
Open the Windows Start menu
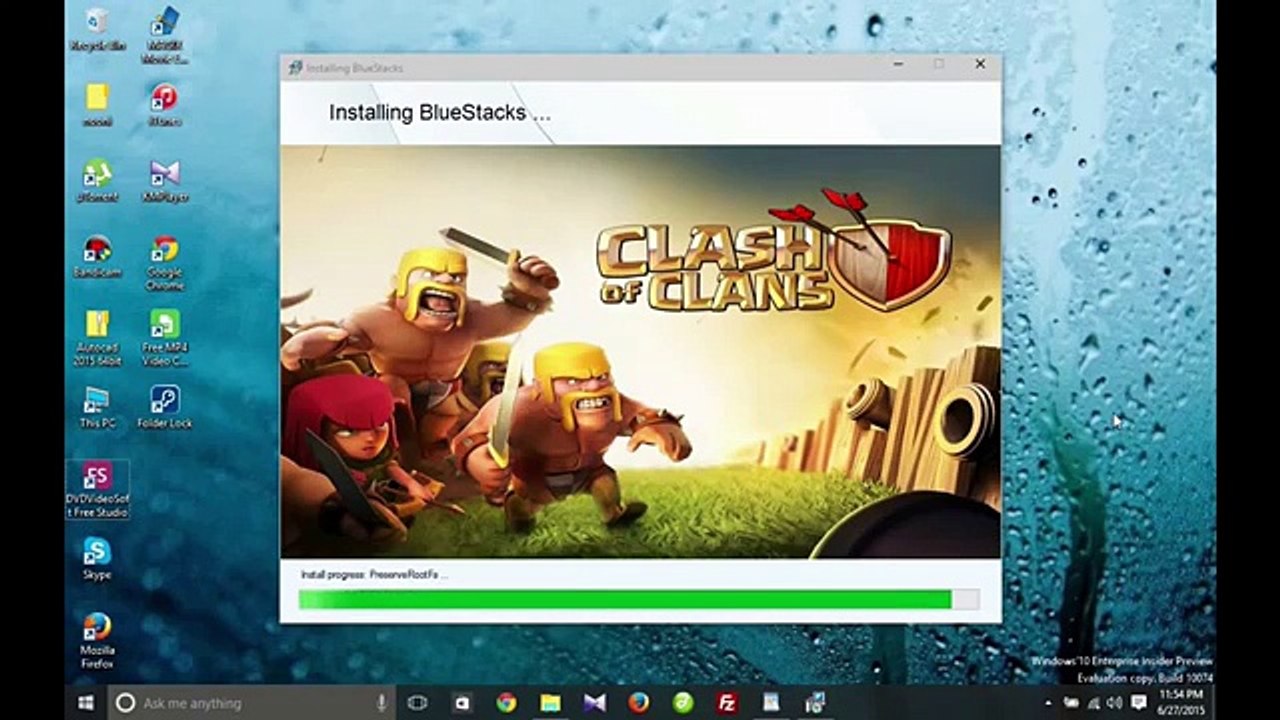86,703
